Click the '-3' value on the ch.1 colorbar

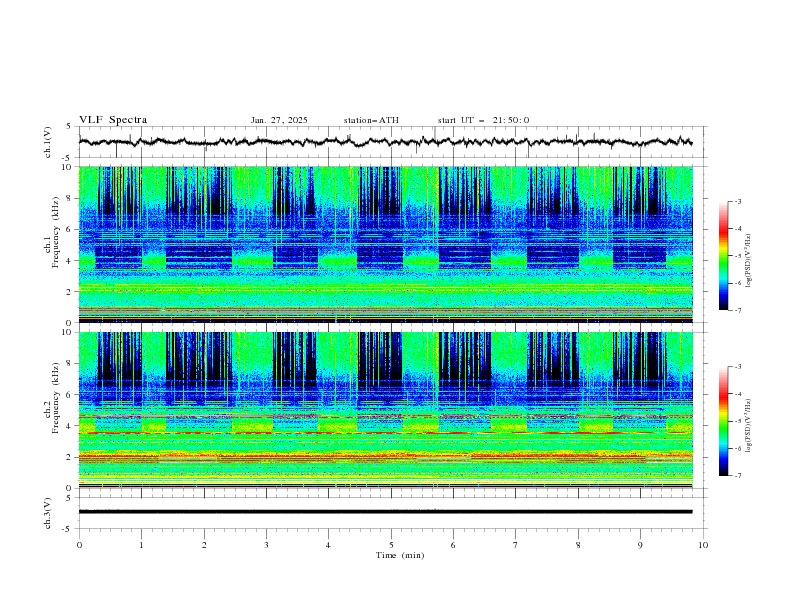(737, 201)
